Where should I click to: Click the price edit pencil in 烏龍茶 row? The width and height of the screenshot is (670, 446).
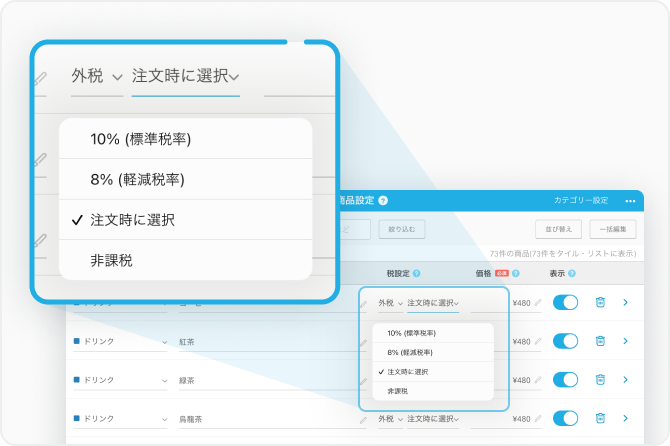pos(538,418)
